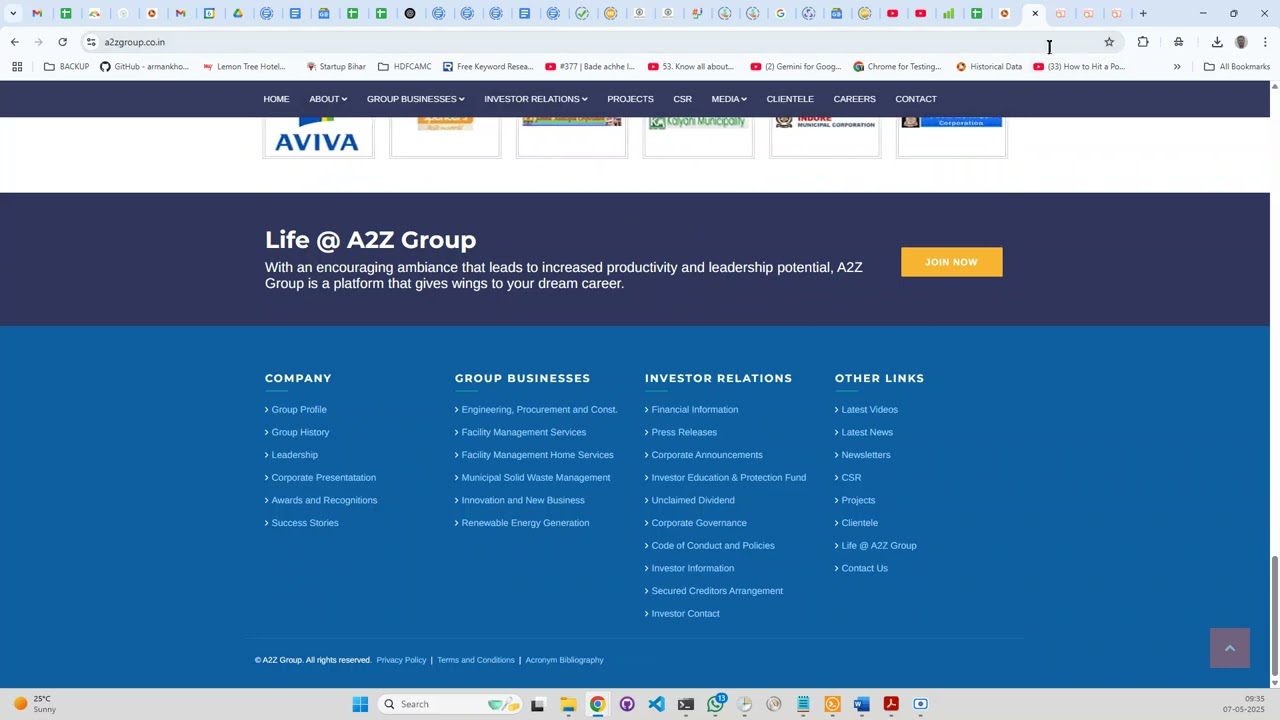Viewport: 1280px width, 720px height.
Task: Open the Historical Data bookmark
Action: [x=988, y=67]
